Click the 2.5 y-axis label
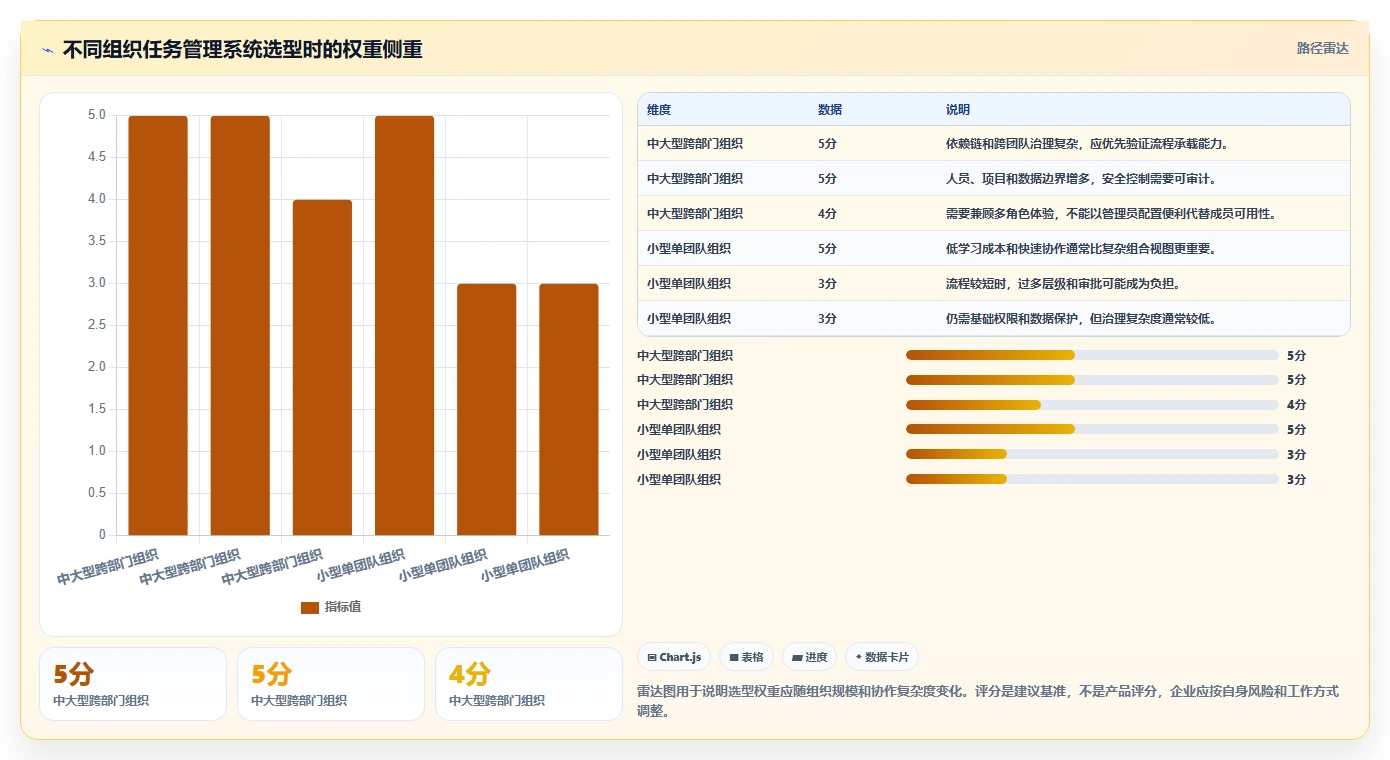 (x=96, y=325)
